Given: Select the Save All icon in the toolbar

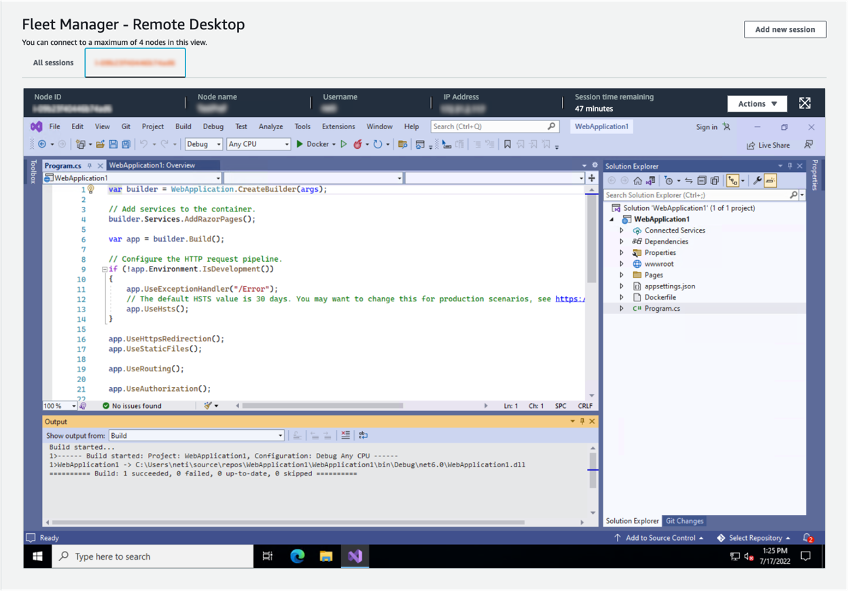Looking at the screenshot, I should click(x=125, y=145).
